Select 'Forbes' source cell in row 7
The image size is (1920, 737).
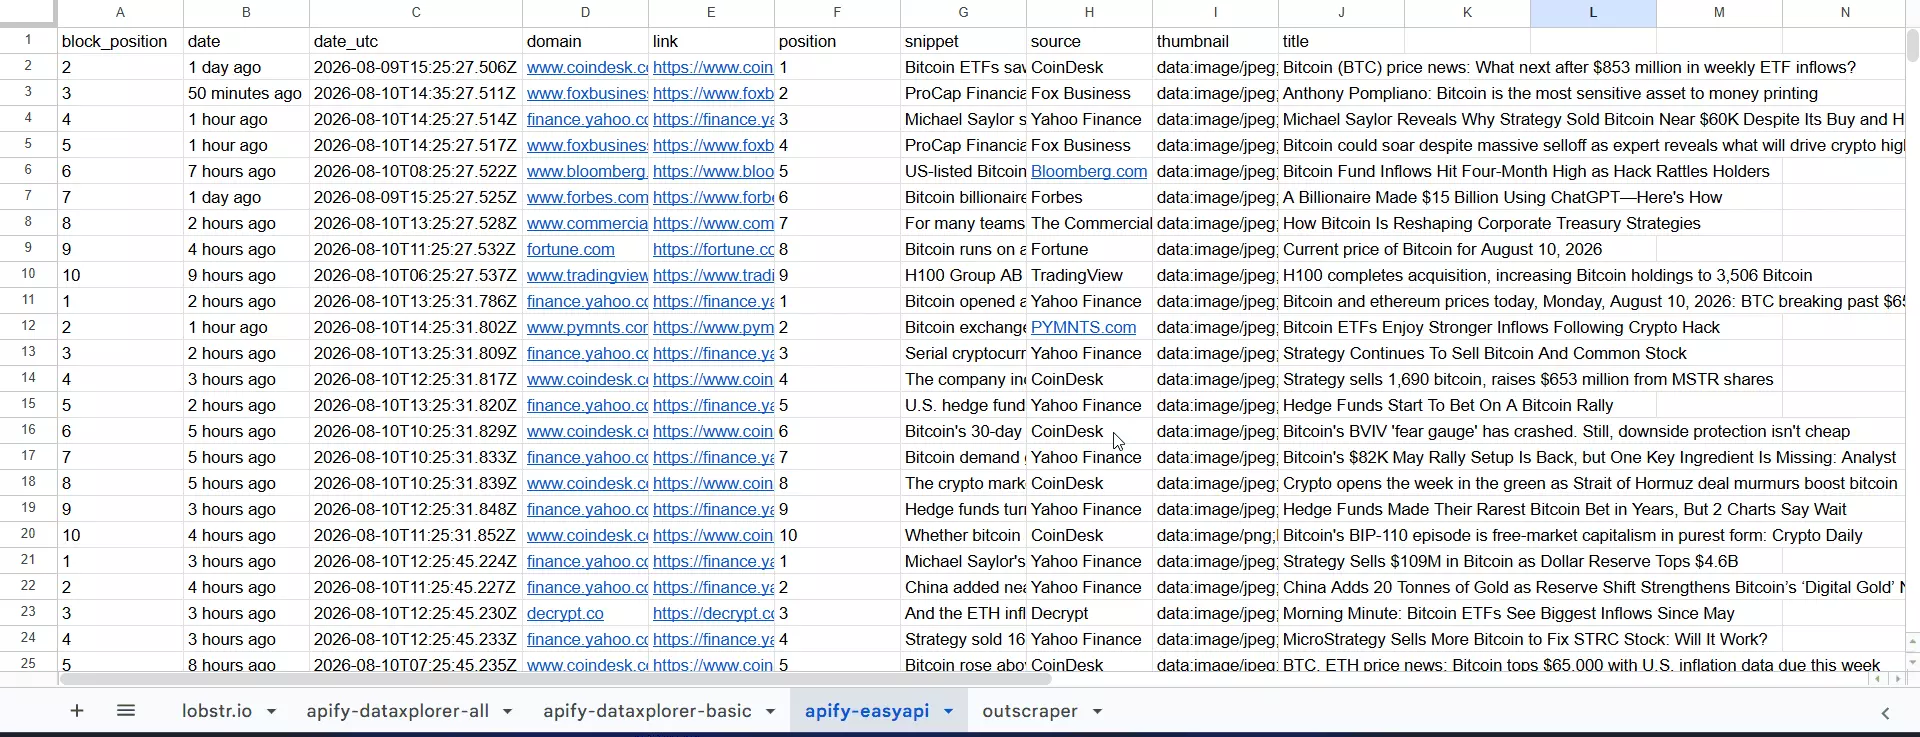[x=1089, y=197]
